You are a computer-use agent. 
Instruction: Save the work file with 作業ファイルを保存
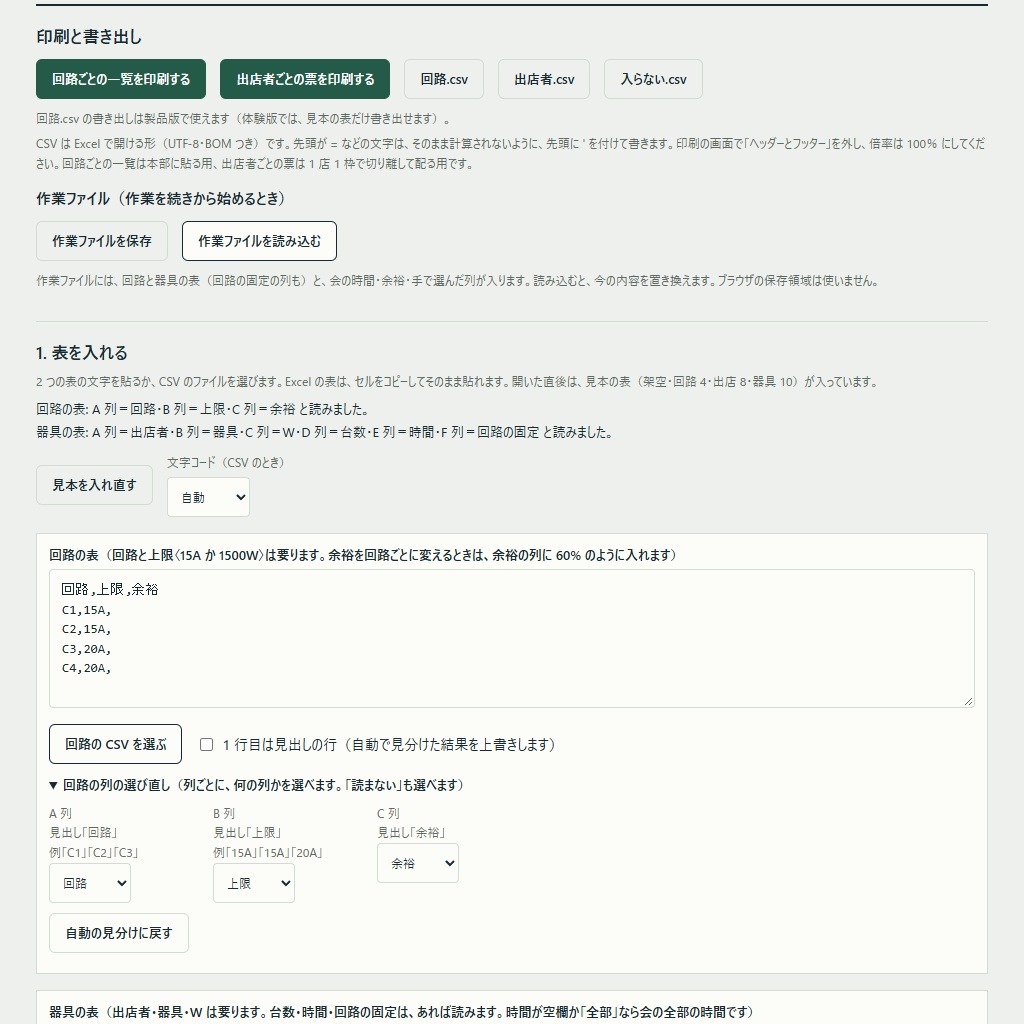102,241
